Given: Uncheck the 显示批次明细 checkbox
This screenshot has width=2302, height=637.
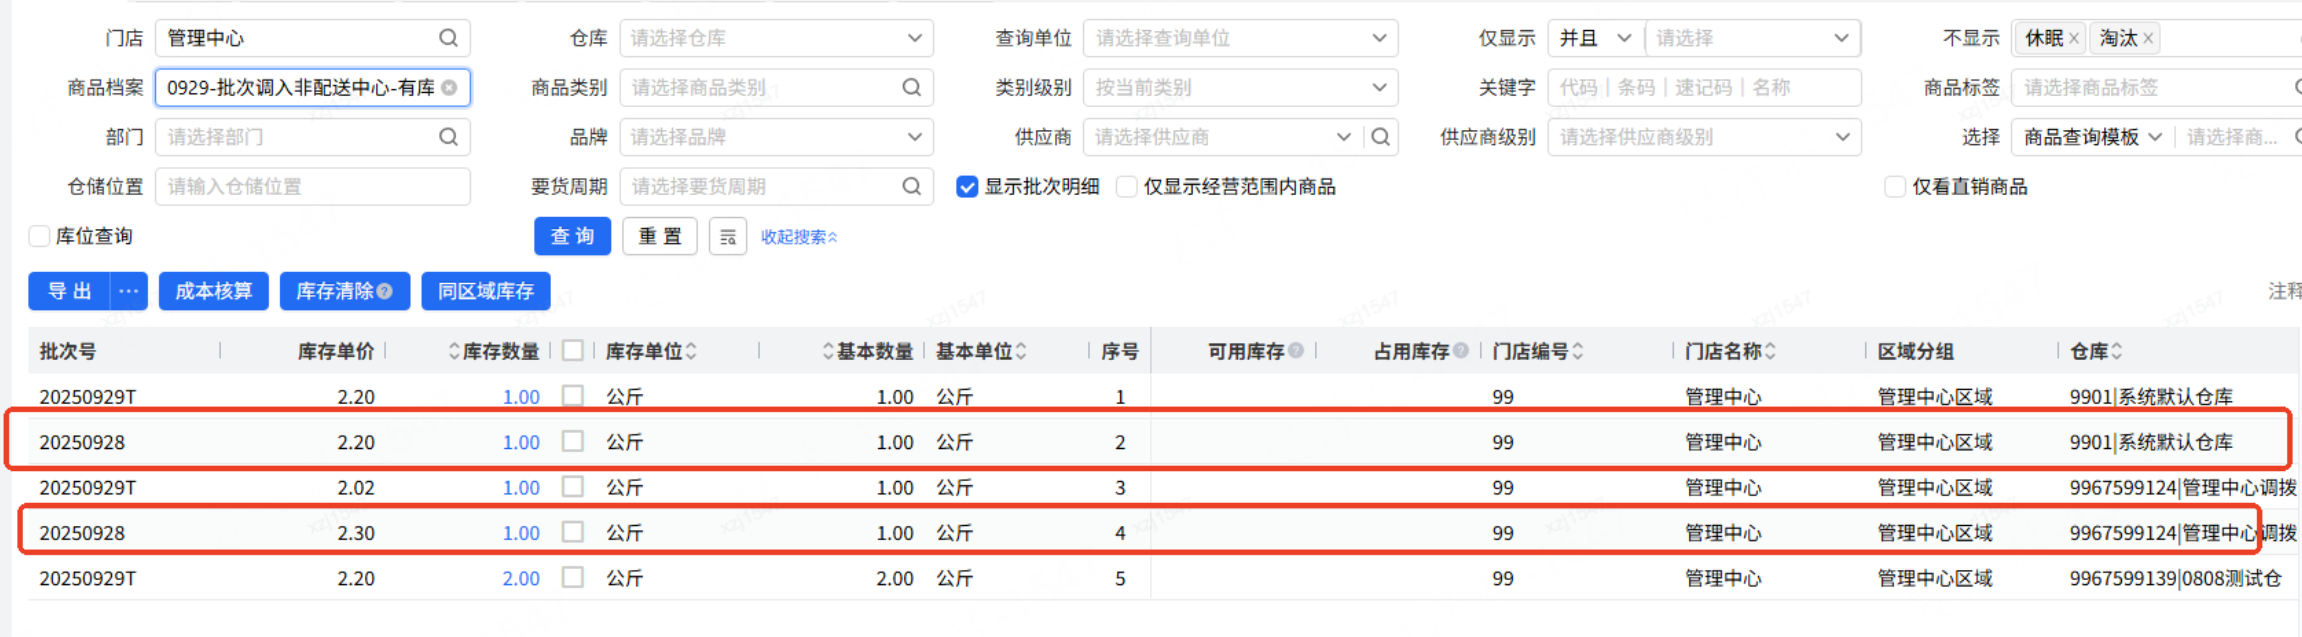Looking at the screenshot, I should pyautogui.click(x=967, y=187).
